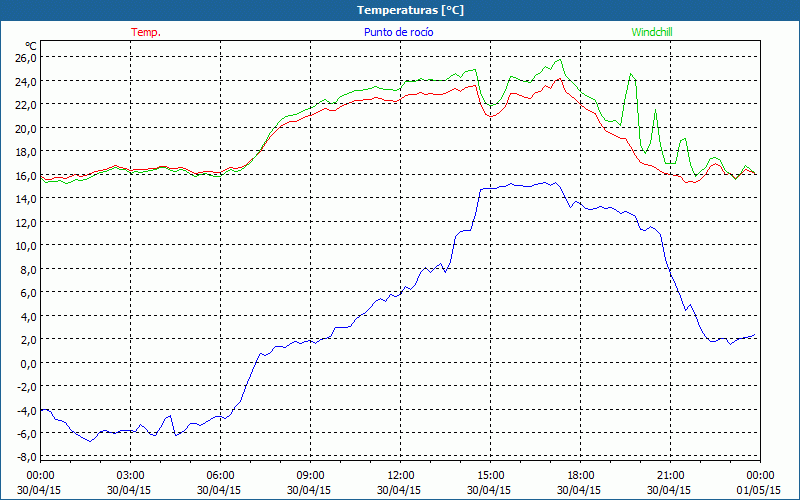
Task: Click the 10,0 y-axis value
Action: coord(26,246)
